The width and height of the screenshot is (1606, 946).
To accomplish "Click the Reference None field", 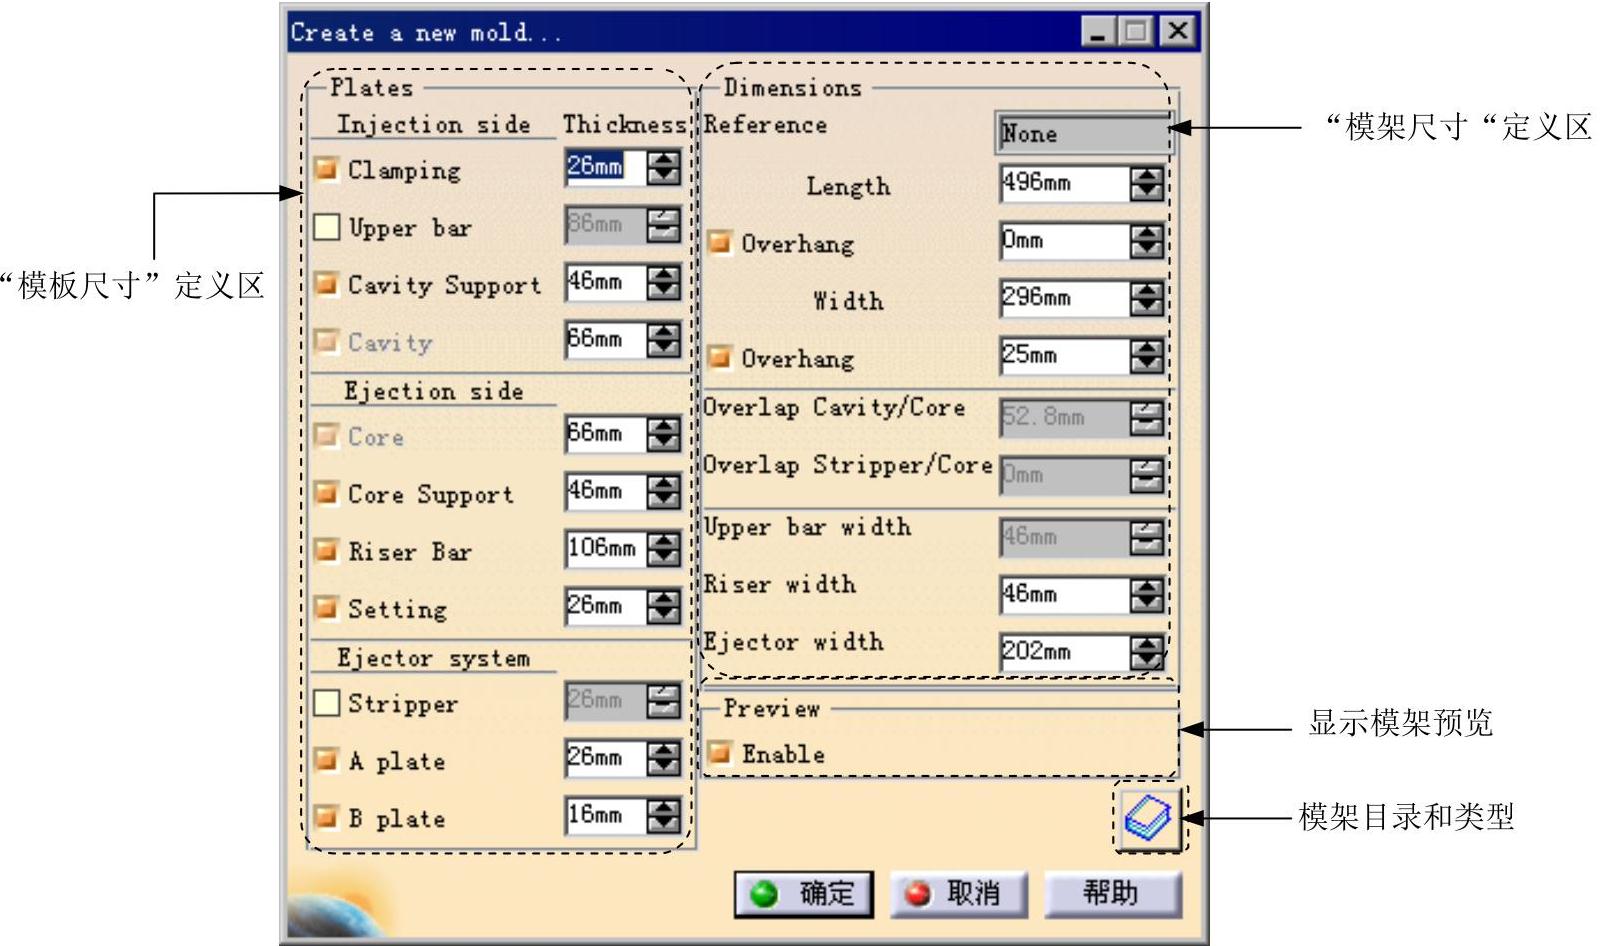I will tap(1083, 133).
